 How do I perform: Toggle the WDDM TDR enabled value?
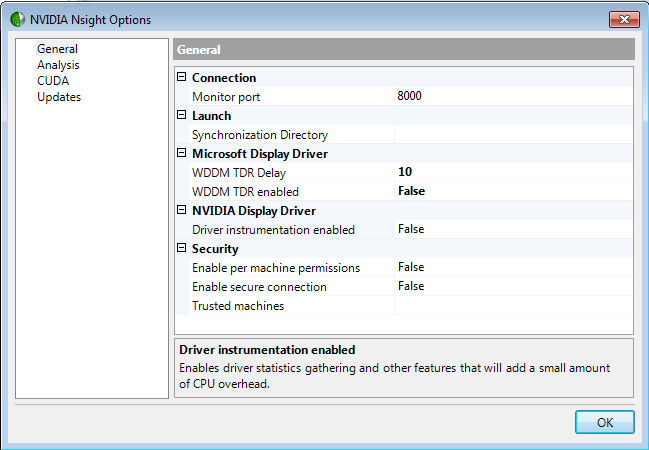click(512, 192)
